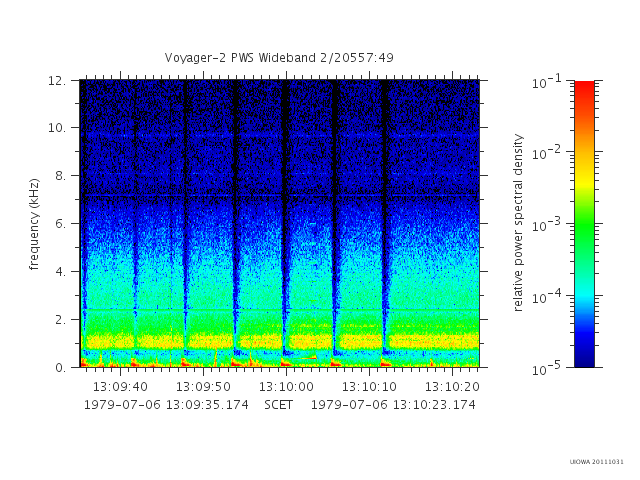Click the end time "1979-07-06 13:10:23.174"

(393, 405)
